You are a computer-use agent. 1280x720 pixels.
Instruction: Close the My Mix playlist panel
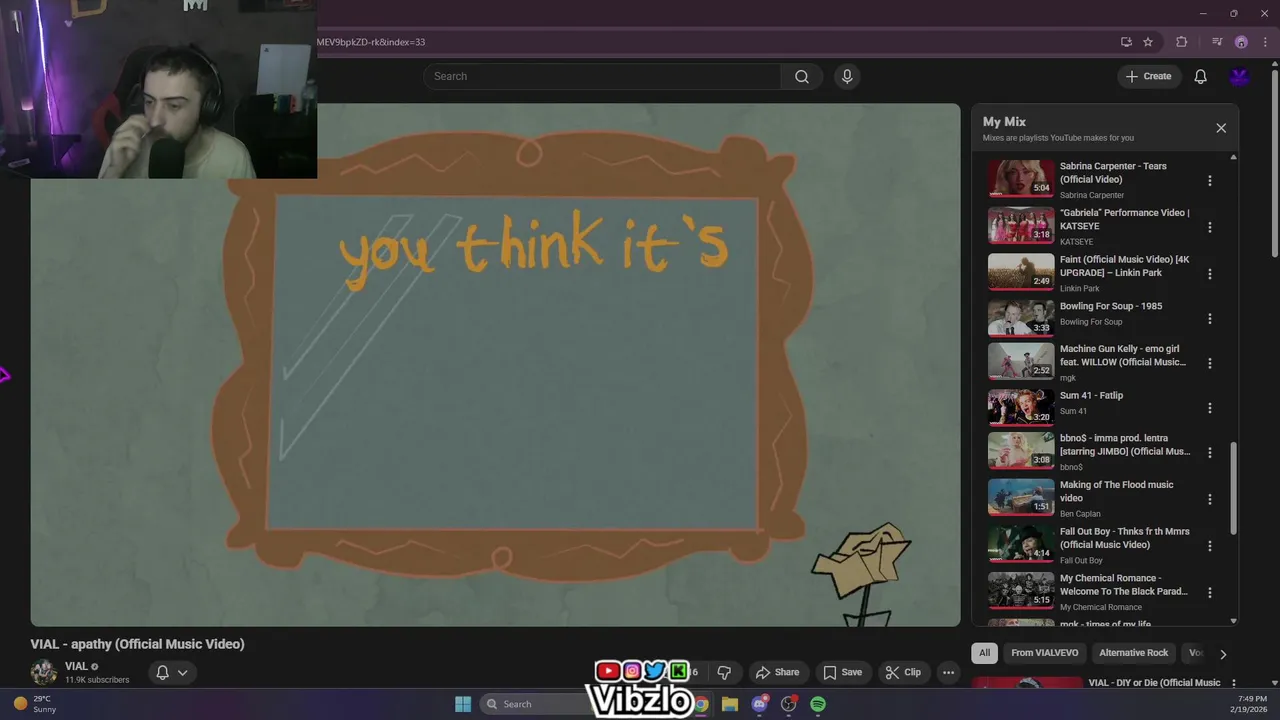coord(1221,128)
